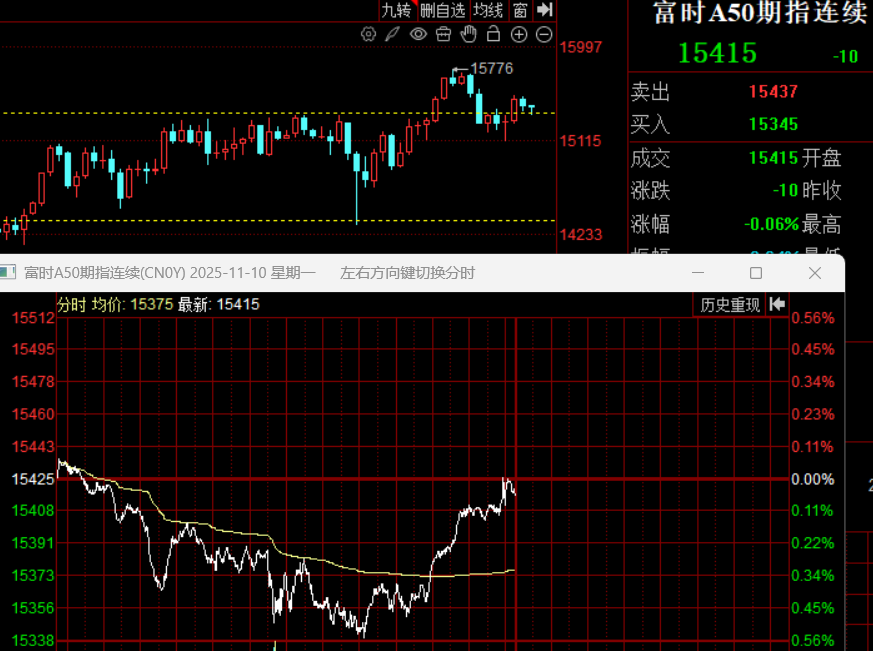
Task: Zoom out with the minus icon
Action: point(544,34)
